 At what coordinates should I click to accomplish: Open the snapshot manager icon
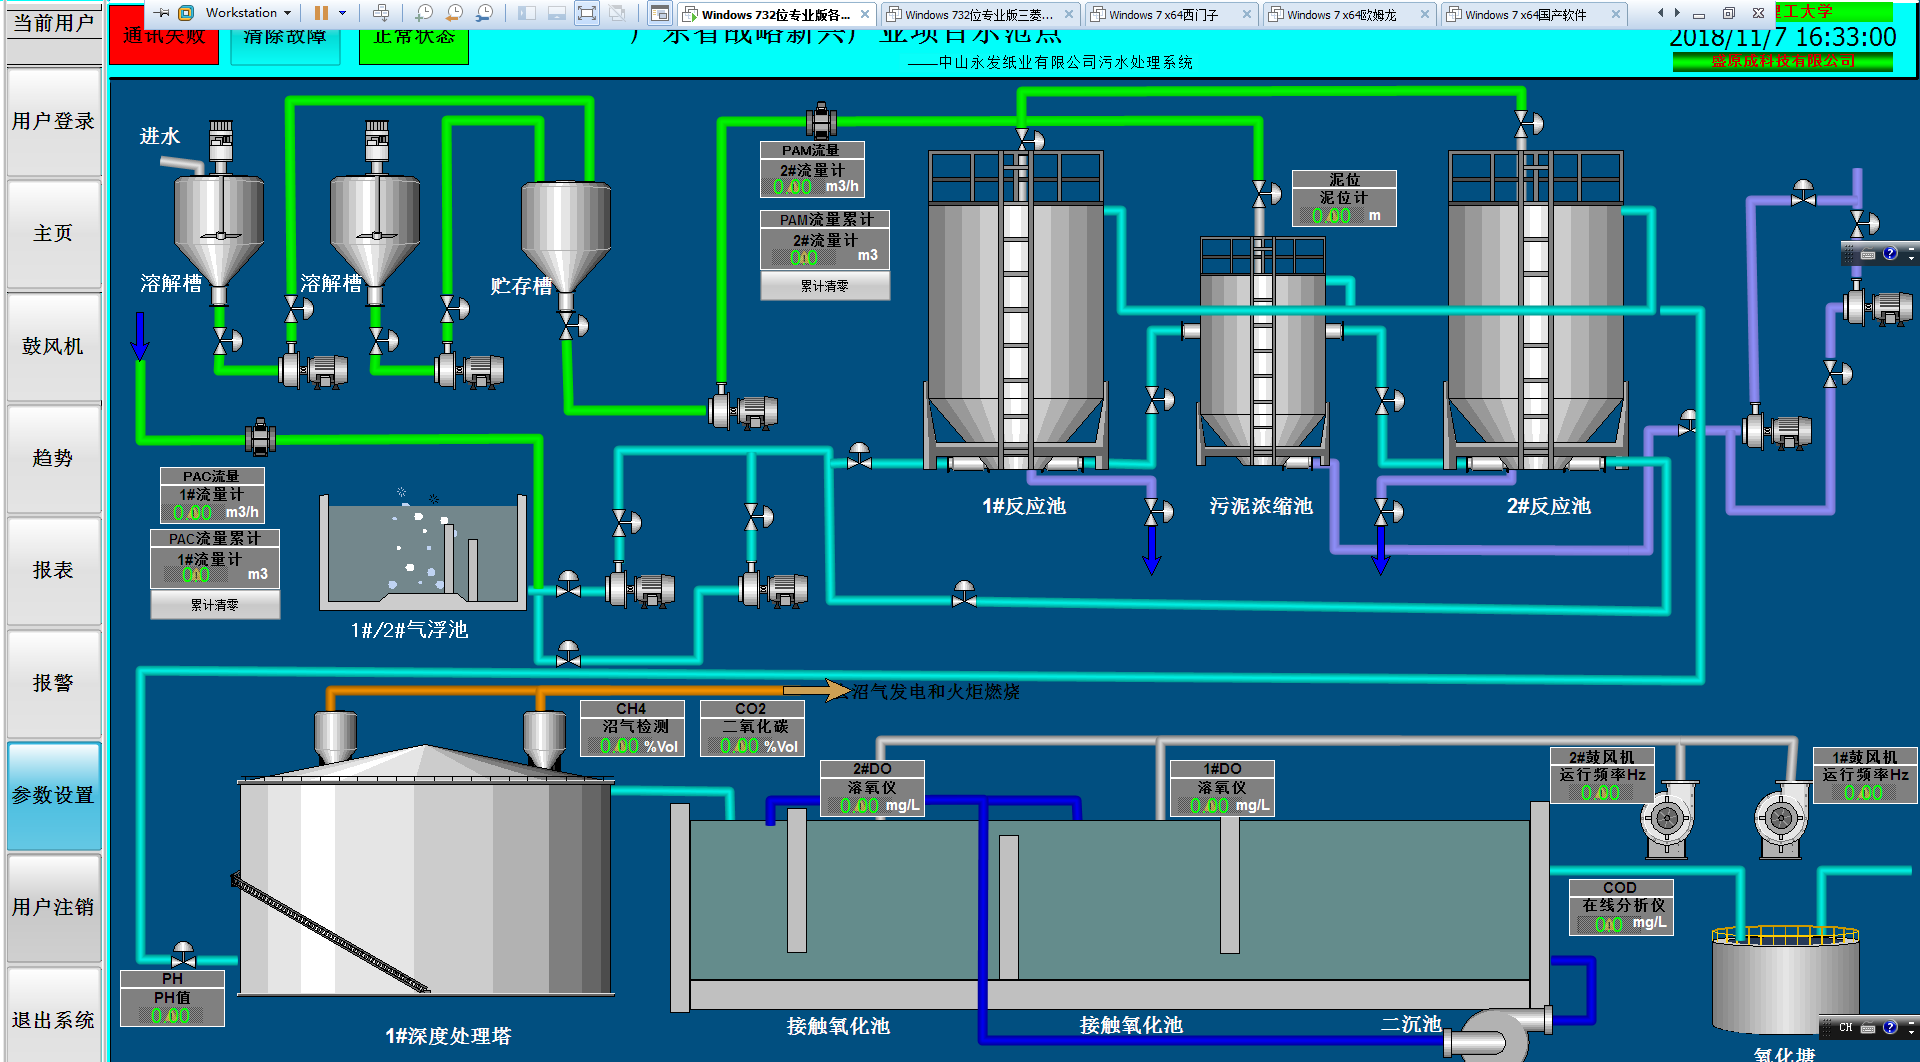tap(484, 13)
